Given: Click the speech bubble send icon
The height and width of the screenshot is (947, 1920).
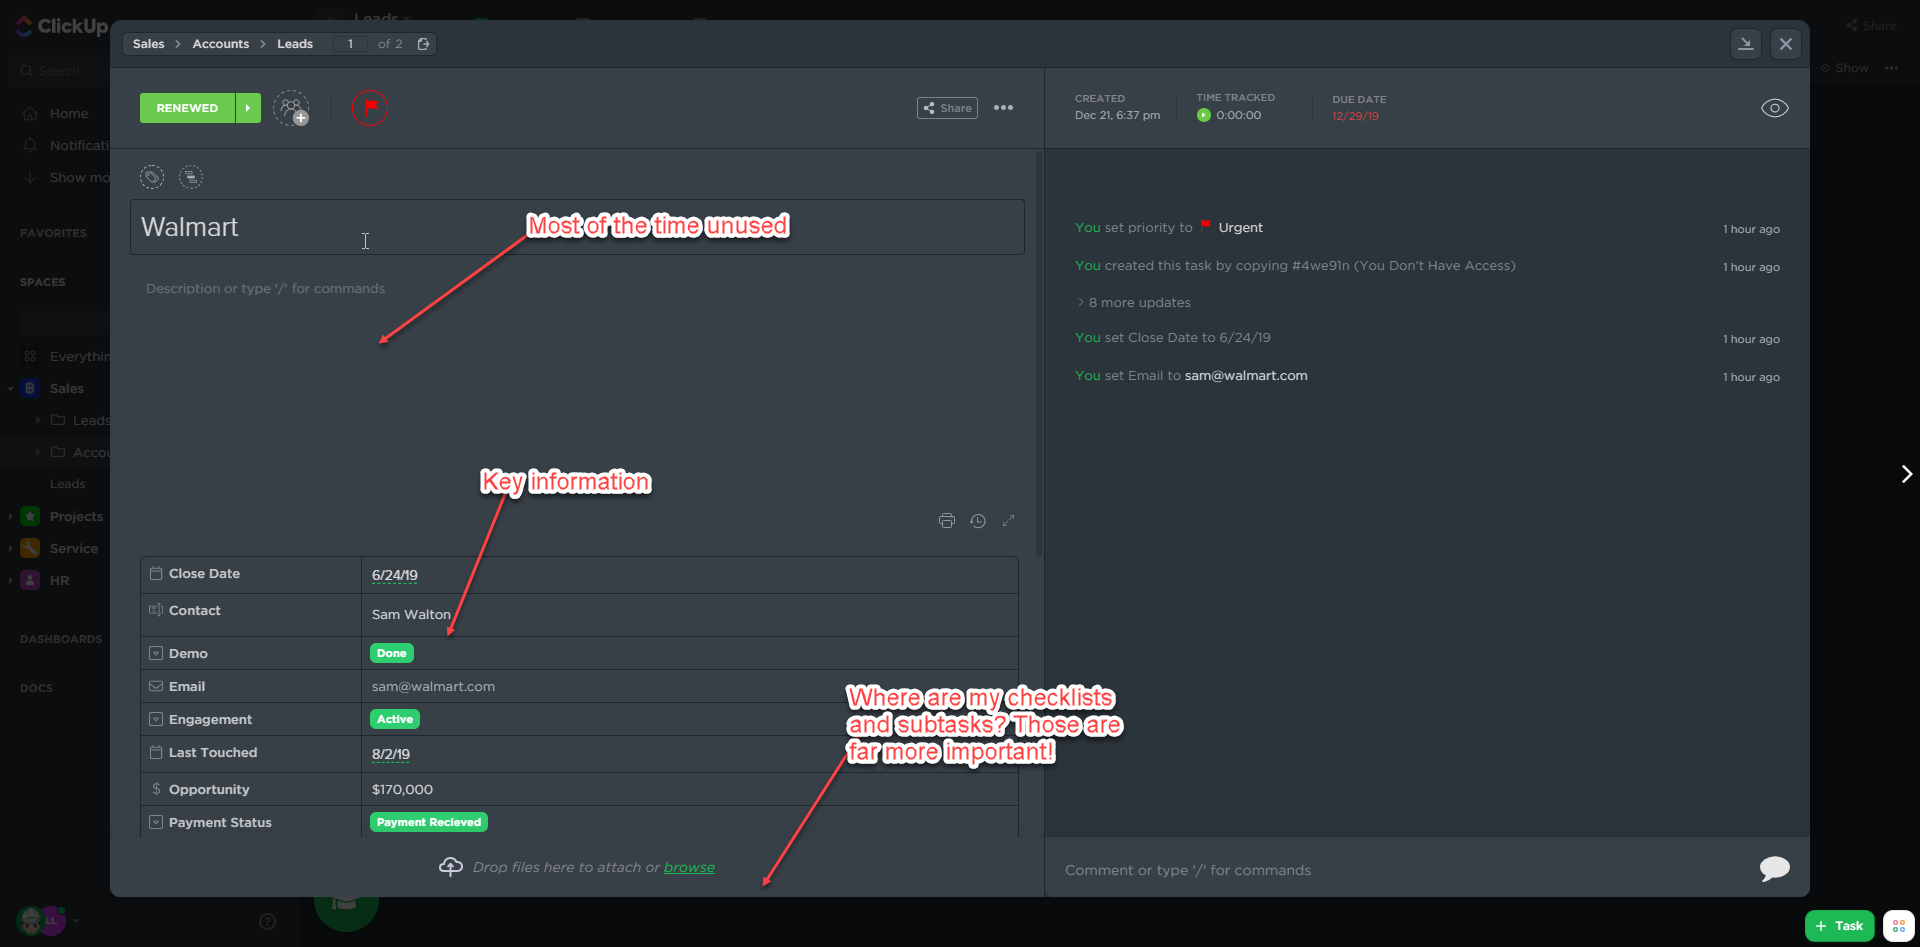Looking at the screenshot, I should [1775, 868].
